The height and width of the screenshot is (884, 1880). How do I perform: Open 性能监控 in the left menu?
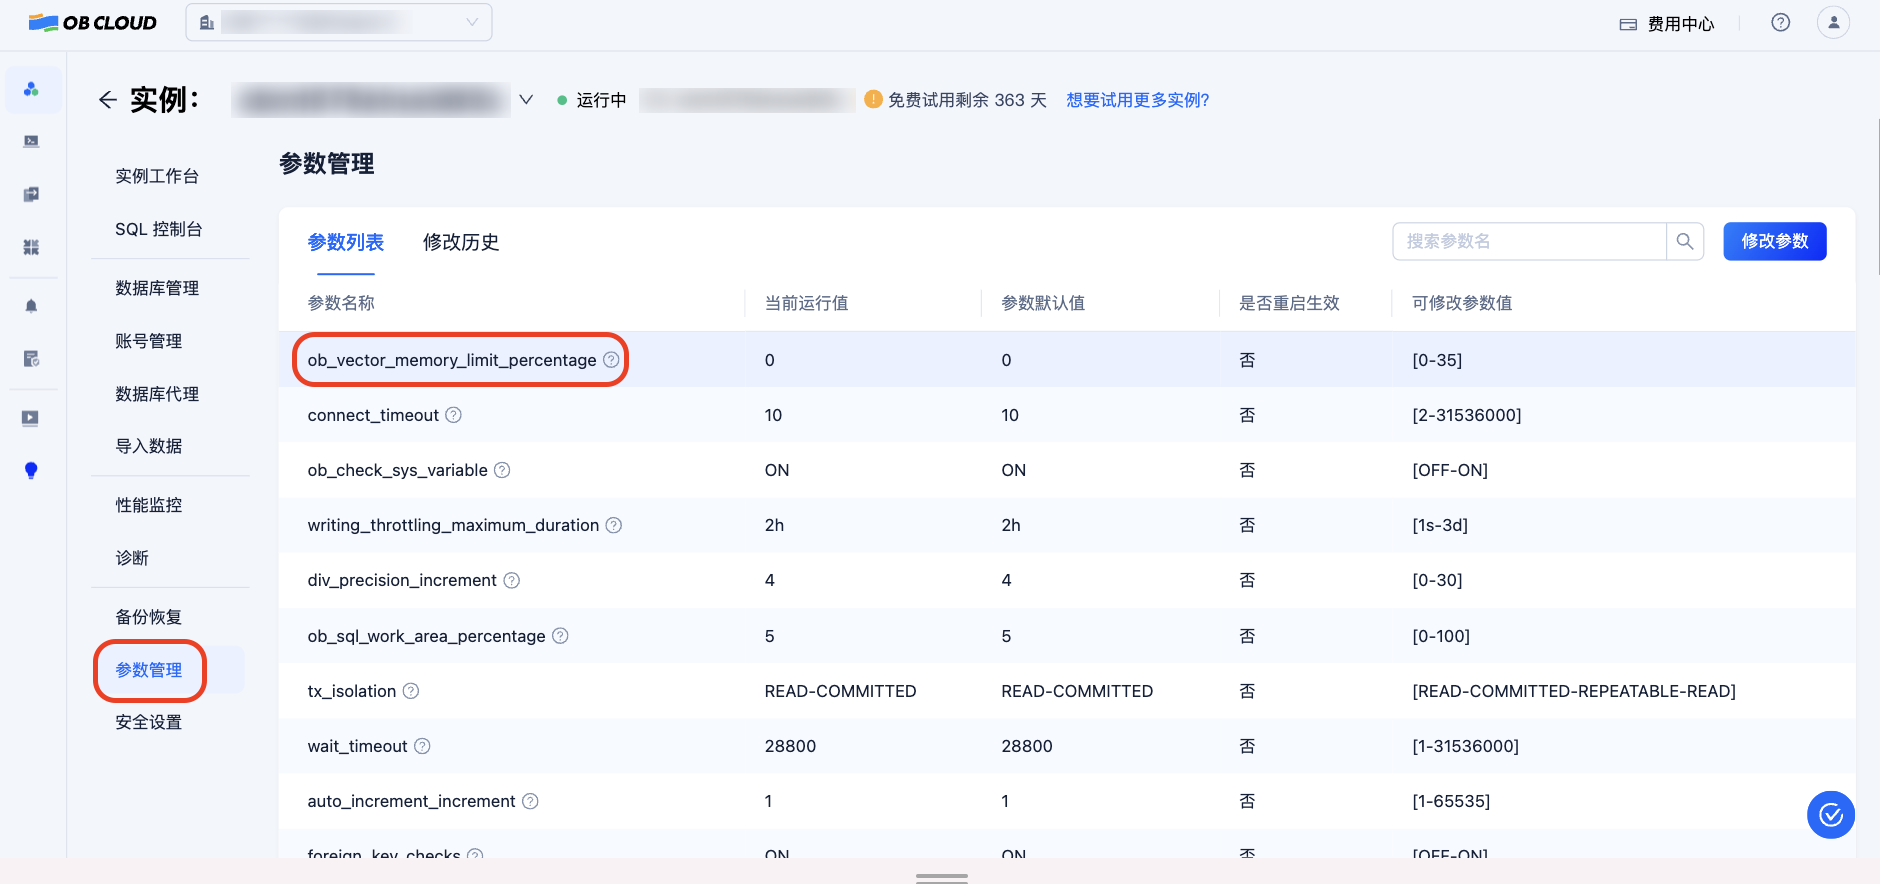tap(149, 505)
